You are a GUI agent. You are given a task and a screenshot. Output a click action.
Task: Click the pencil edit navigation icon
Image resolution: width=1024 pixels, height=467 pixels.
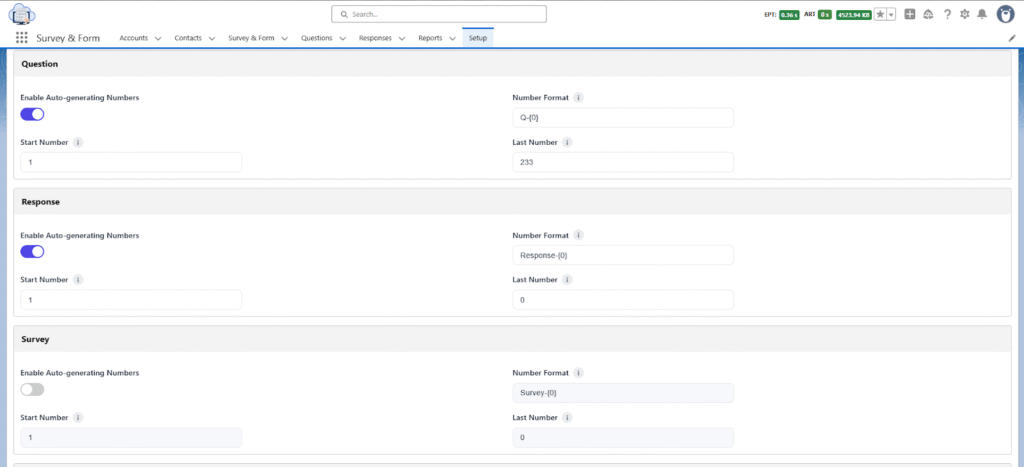pos(1011,38)
